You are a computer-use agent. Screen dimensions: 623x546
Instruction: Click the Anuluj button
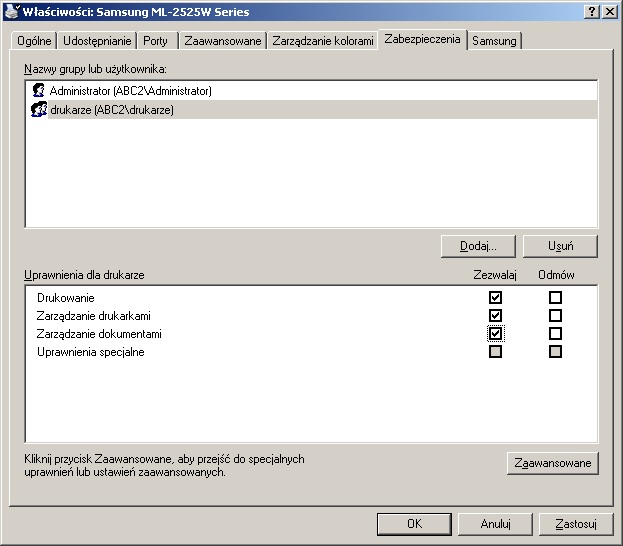point(495,524)
